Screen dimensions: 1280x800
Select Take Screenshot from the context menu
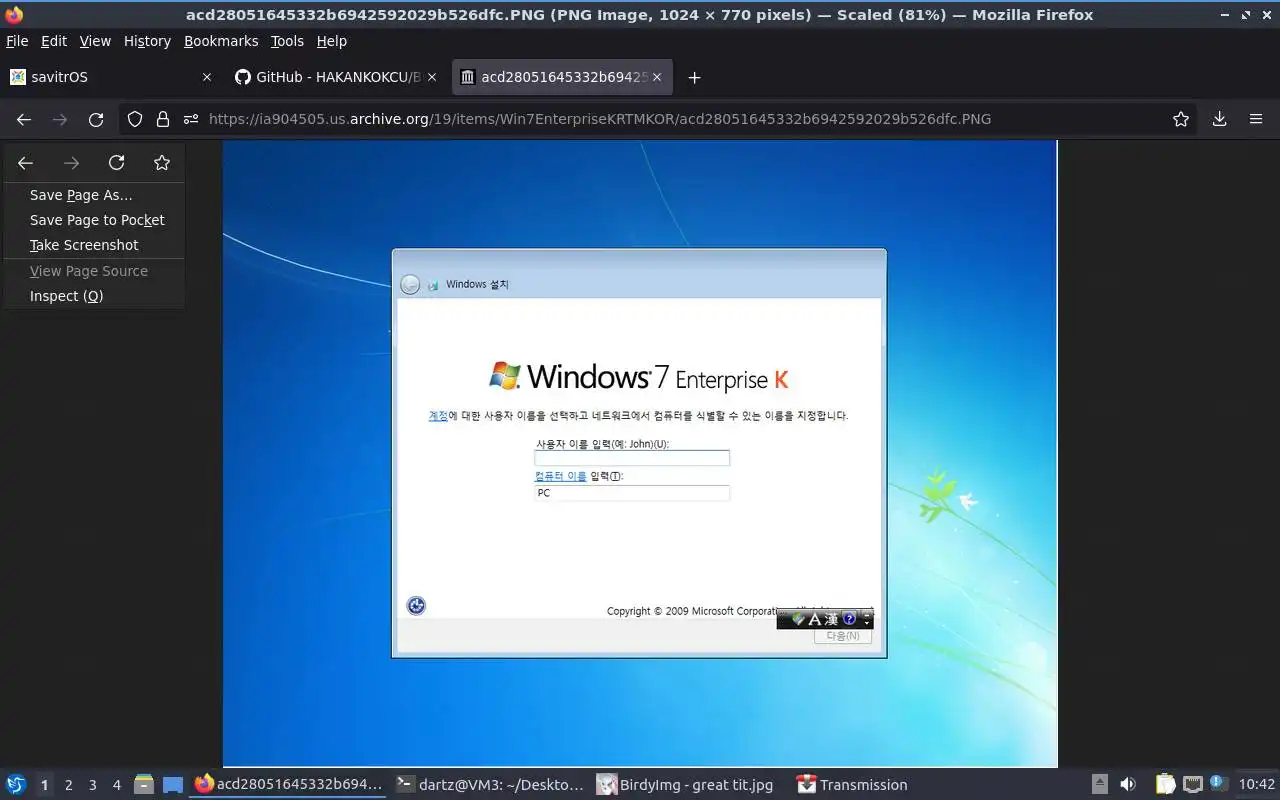[94, 245]
